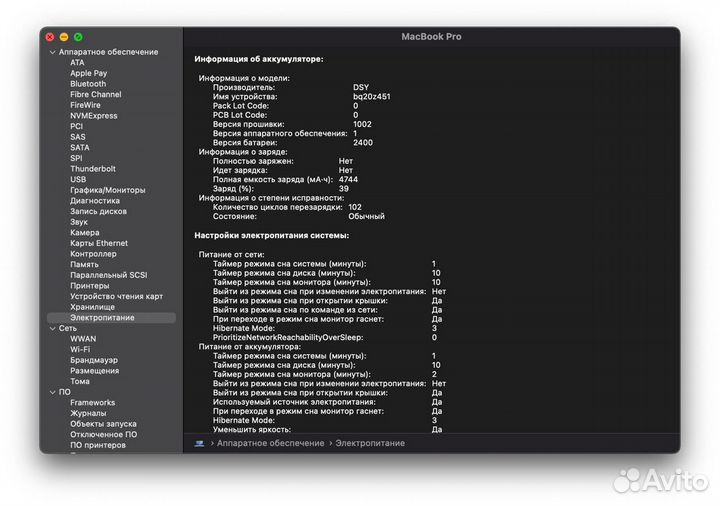
Task: Select Устройство чтения карт entry
Action: click(116, 297)
